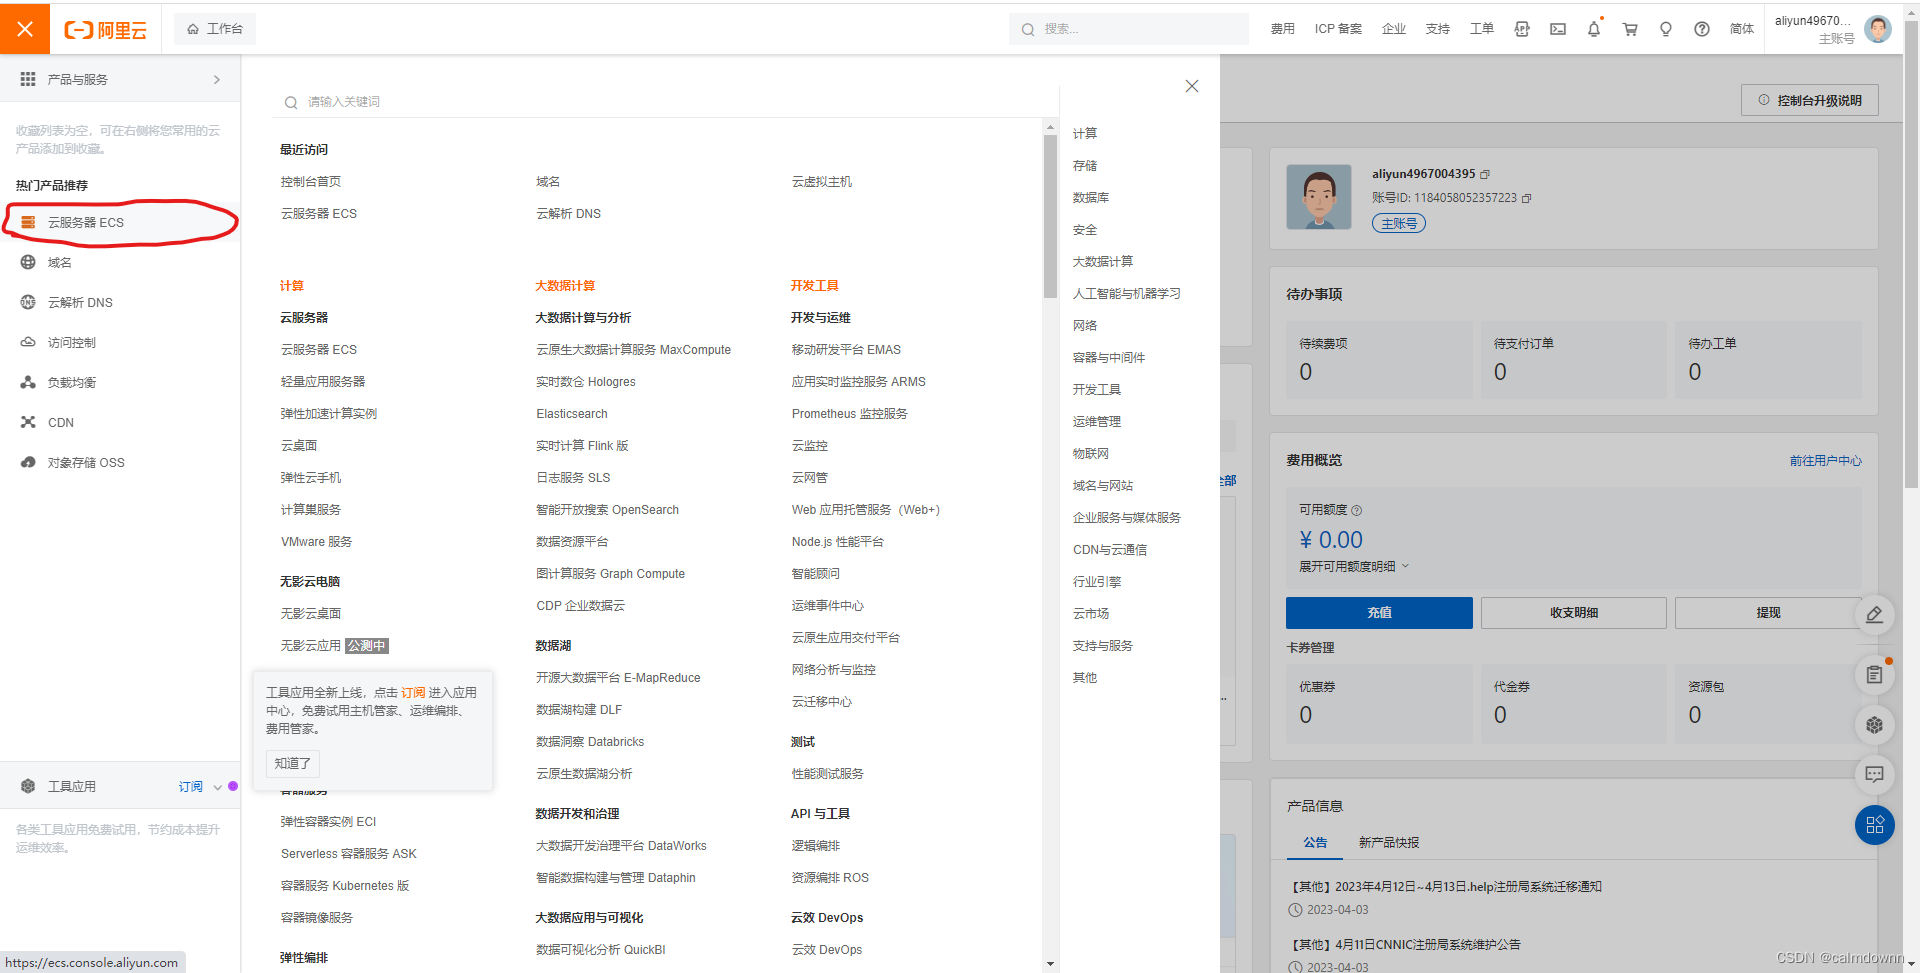The width and height of the screenshot is (1920, 973).
Task: Open the 工作台 workbench tab
Action: pyautogui.click(x=215, y=29)
